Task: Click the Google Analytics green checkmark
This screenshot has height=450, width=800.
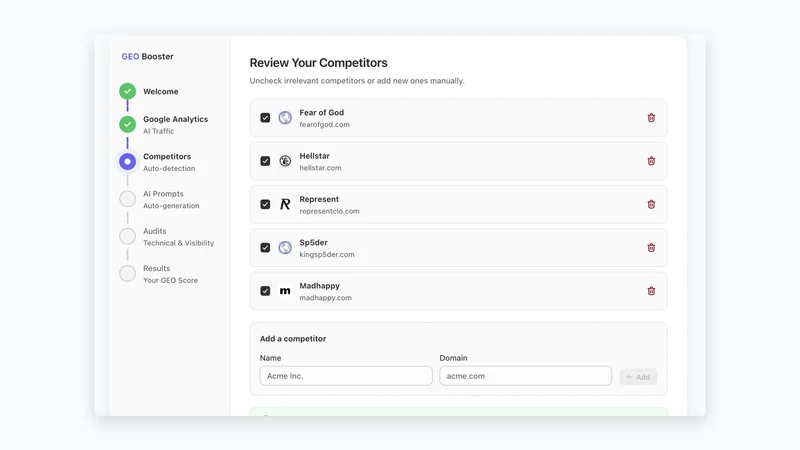Action: click(128, 124)
